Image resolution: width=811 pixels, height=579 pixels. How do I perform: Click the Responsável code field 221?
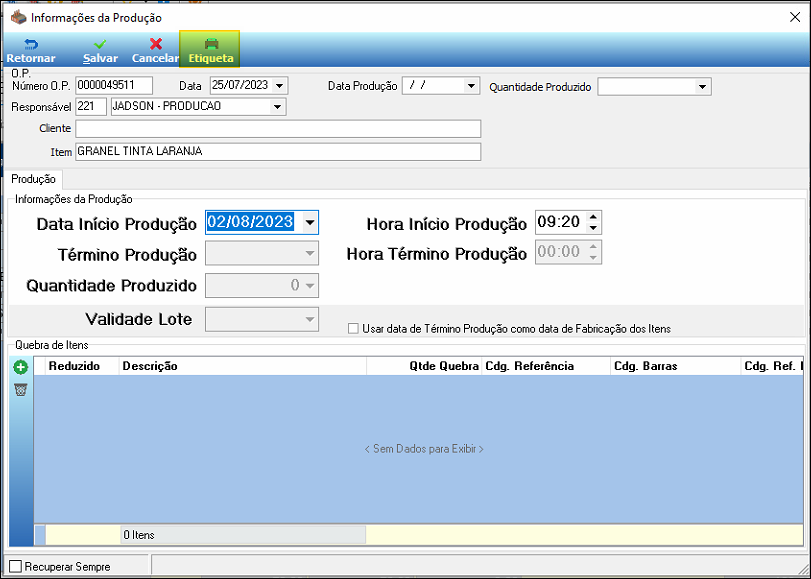(x=91, y=107)
